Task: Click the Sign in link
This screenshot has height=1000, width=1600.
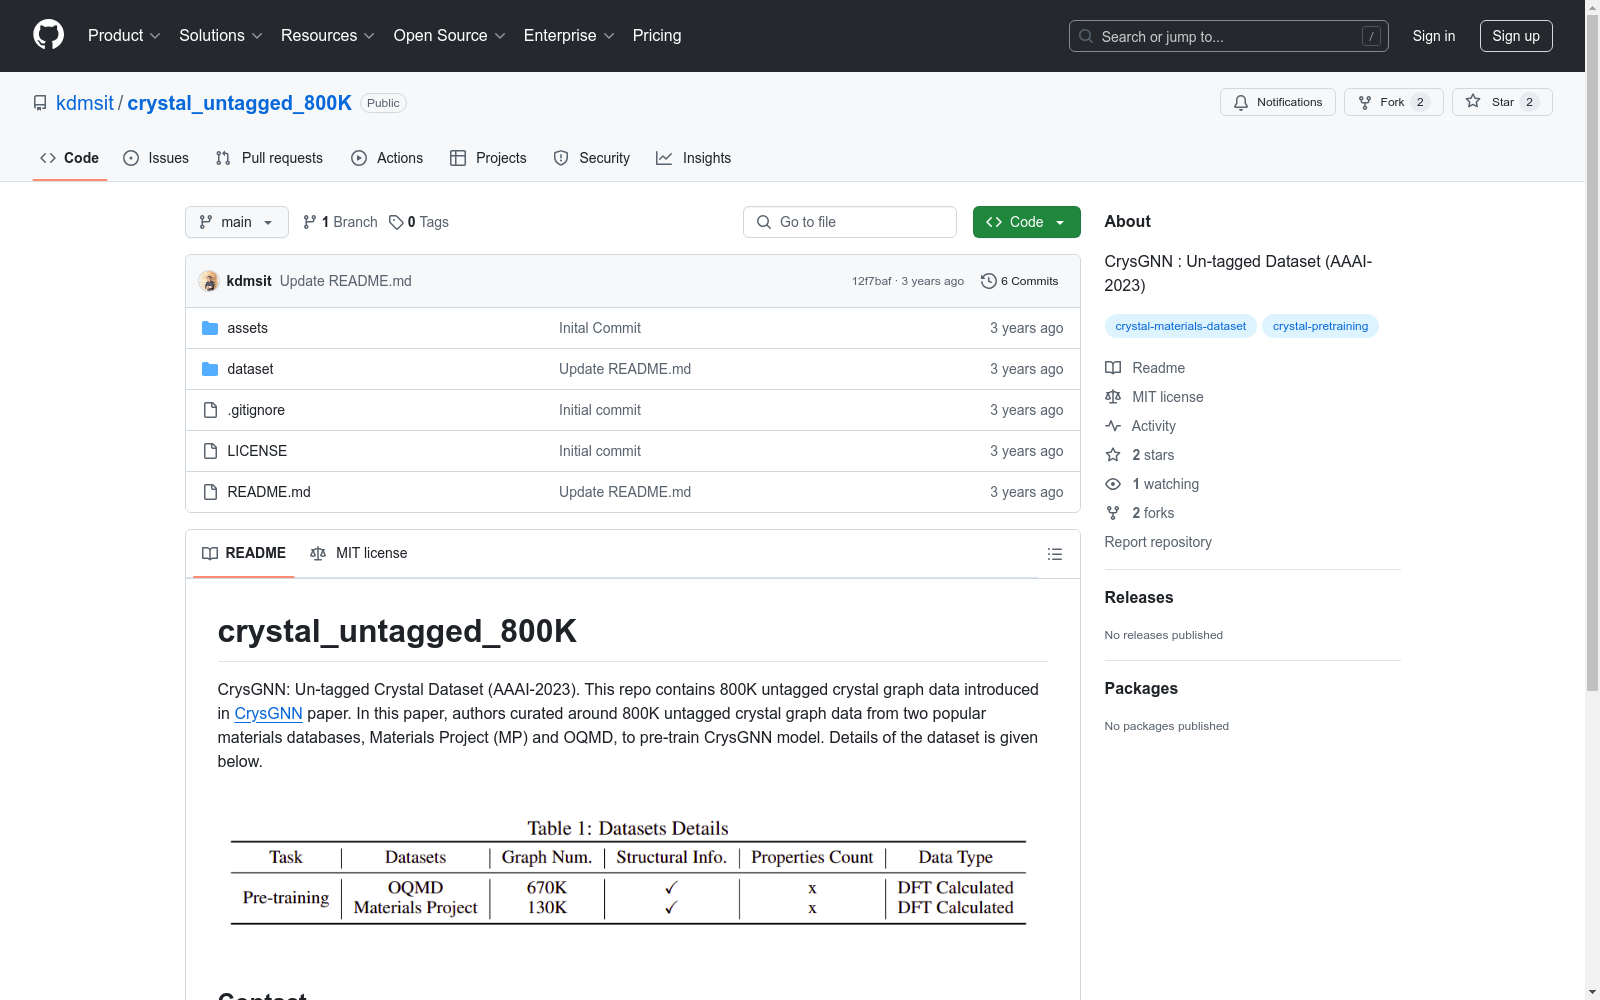Action: pos(1434,36)
